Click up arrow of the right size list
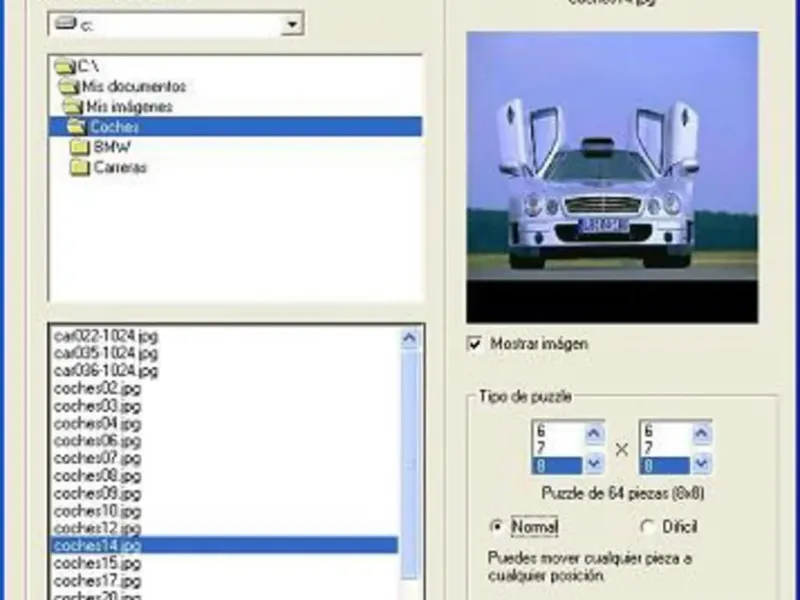 tap(701, 433)
